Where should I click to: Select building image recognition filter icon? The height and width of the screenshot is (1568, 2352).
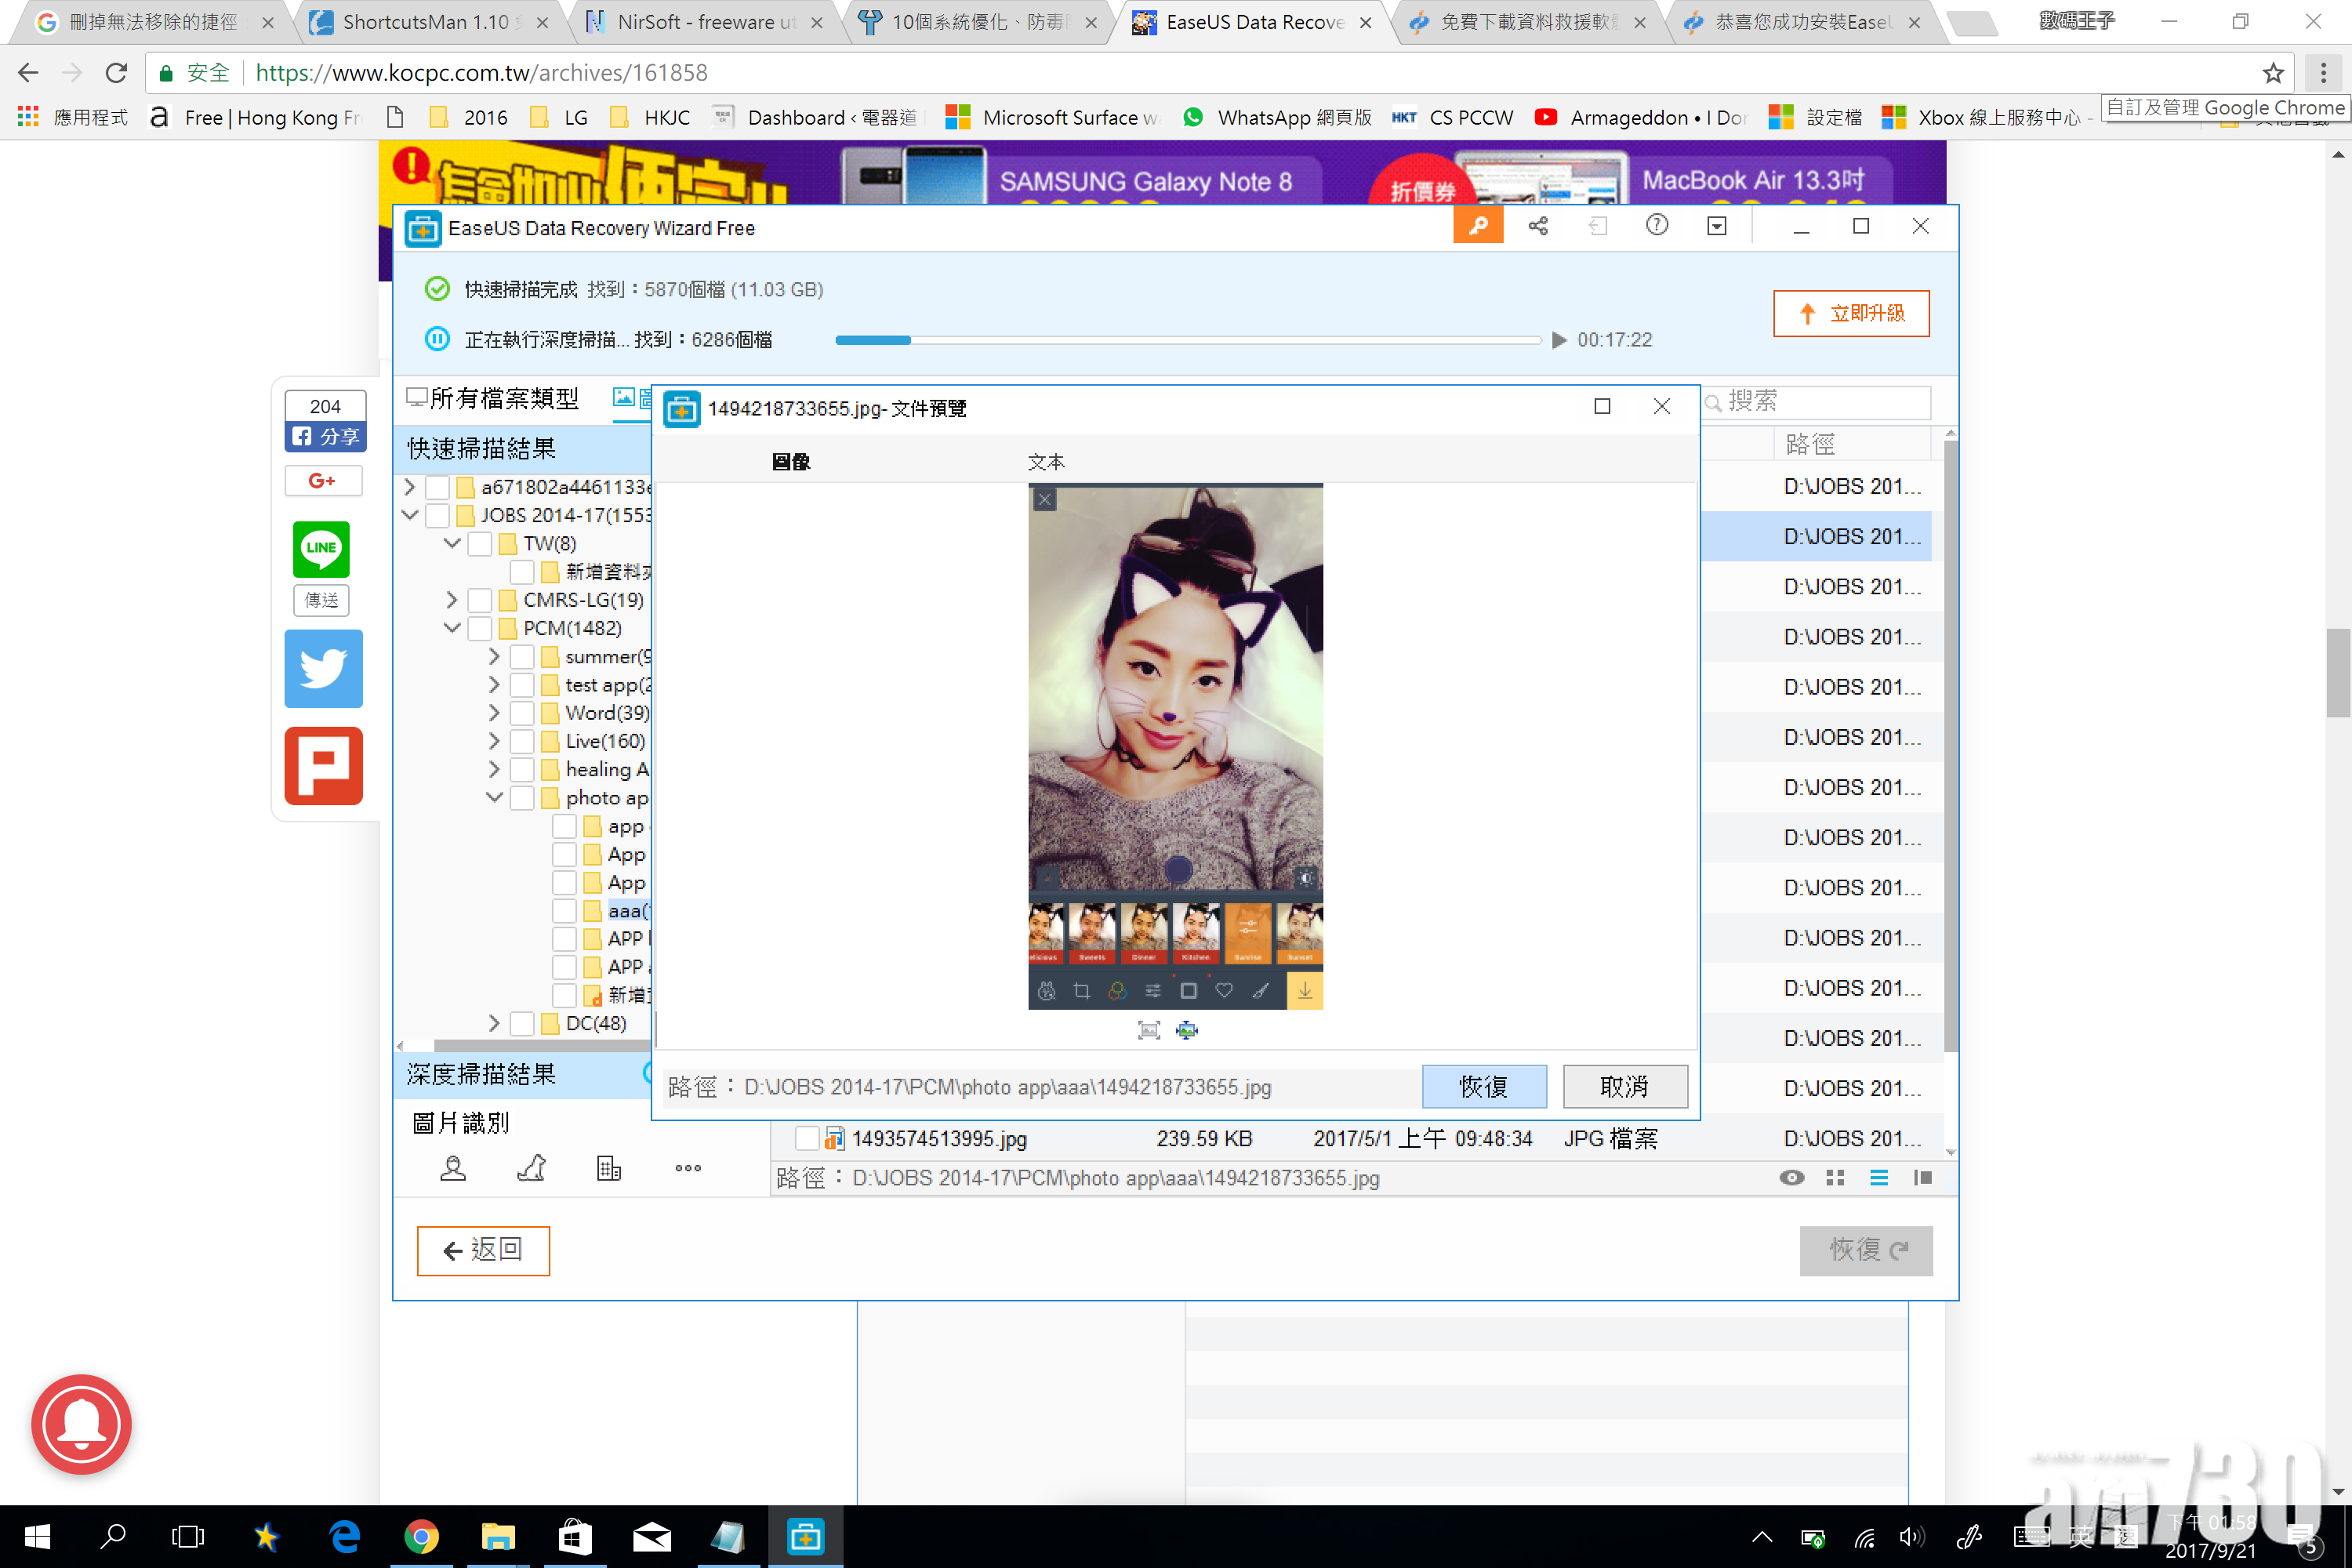pyautogui.click(x=609, y=1168)
